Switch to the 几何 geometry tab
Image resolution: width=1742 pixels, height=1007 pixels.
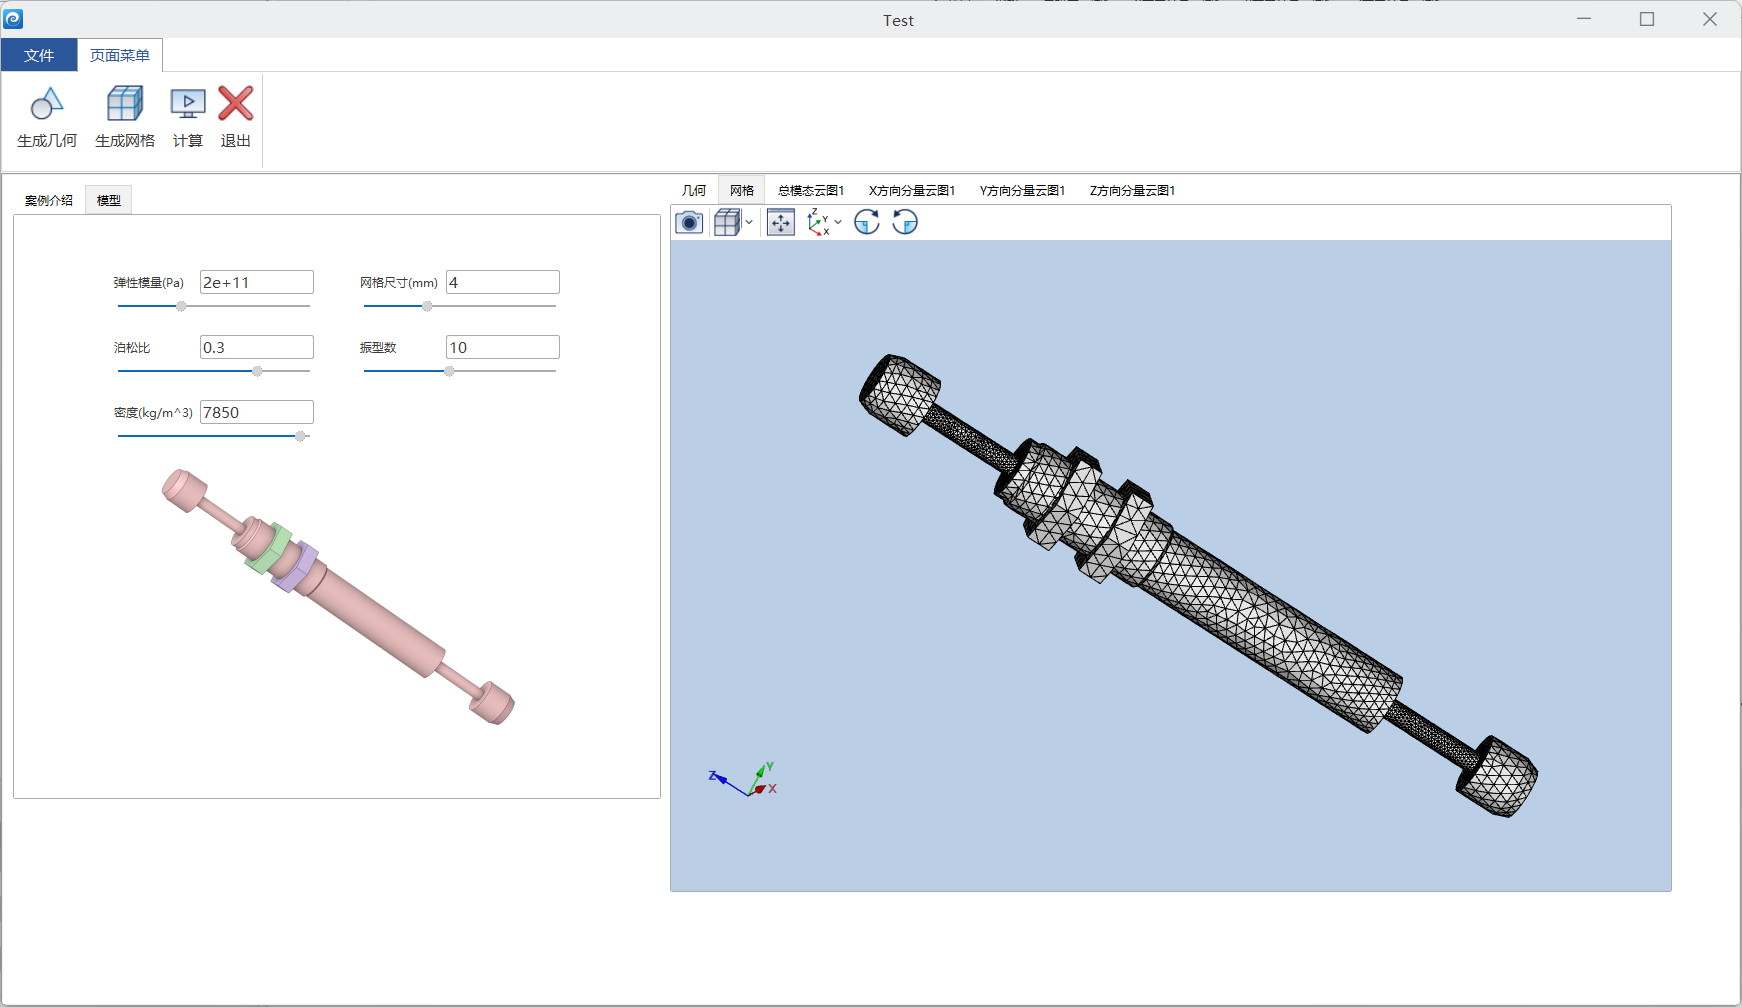[694, 190]
